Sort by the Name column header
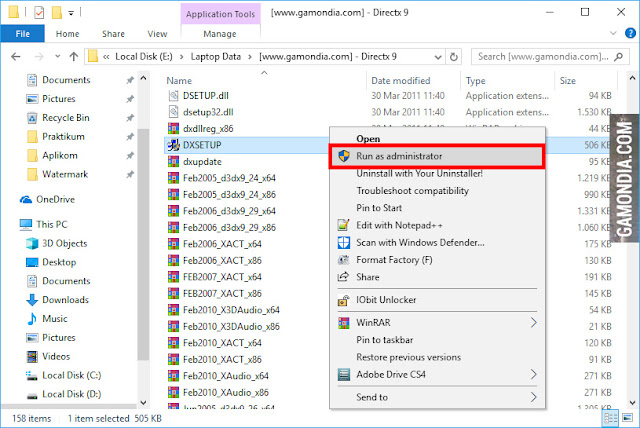This screenshot has height=428, width=640. [179, 81]
